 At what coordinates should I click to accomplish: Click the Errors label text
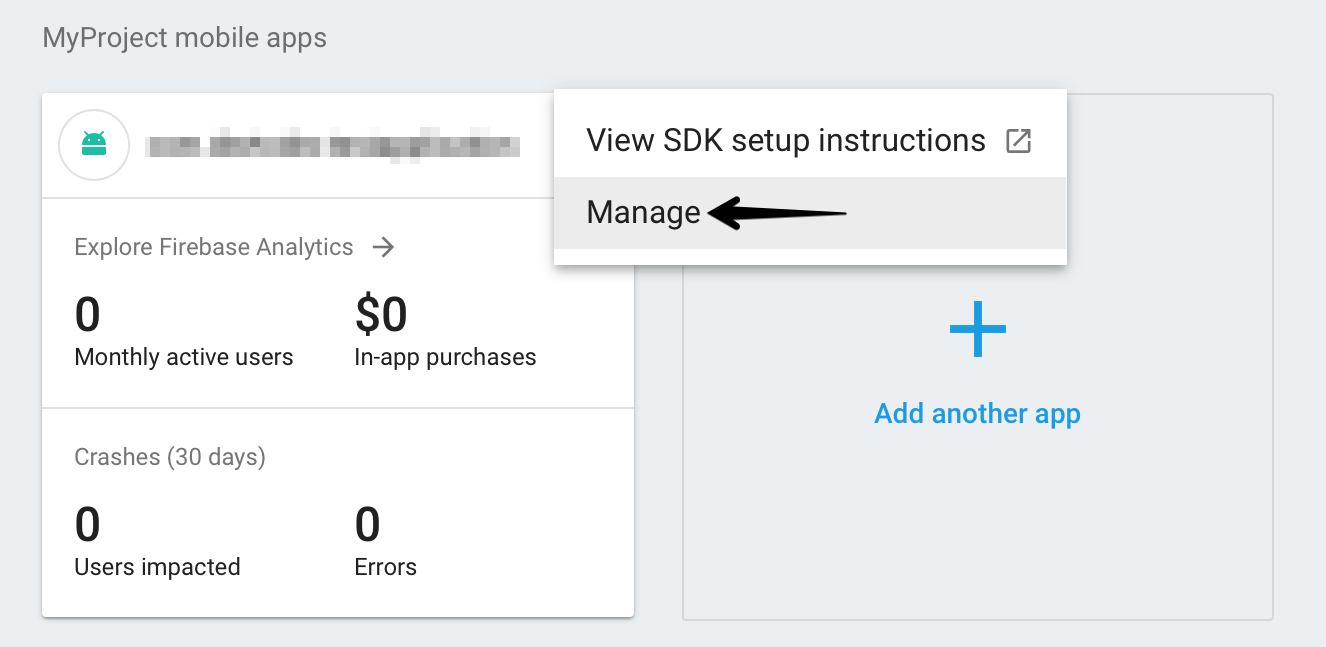[x=385, y=567]
